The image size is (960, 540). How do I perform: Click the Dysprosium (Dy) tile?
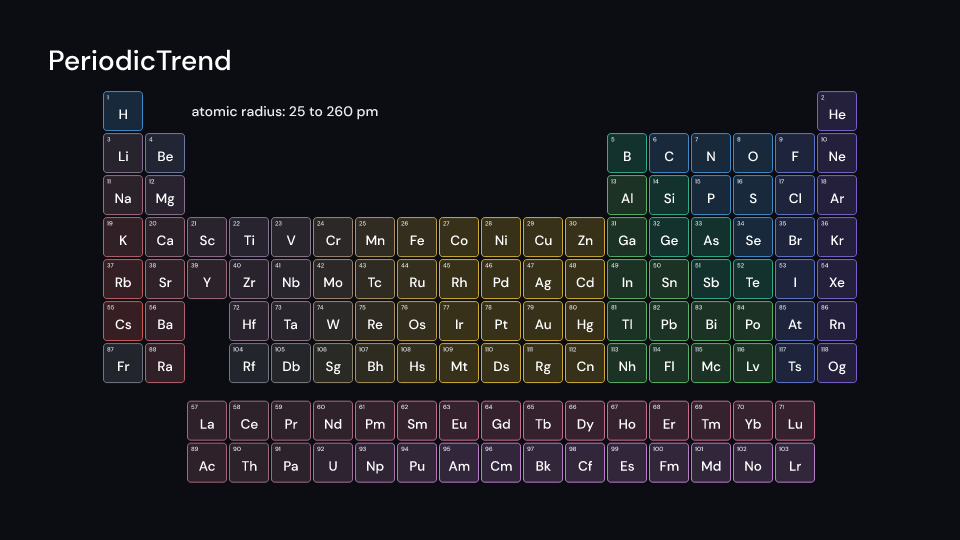pyautogui.click(x=585, y=421)
